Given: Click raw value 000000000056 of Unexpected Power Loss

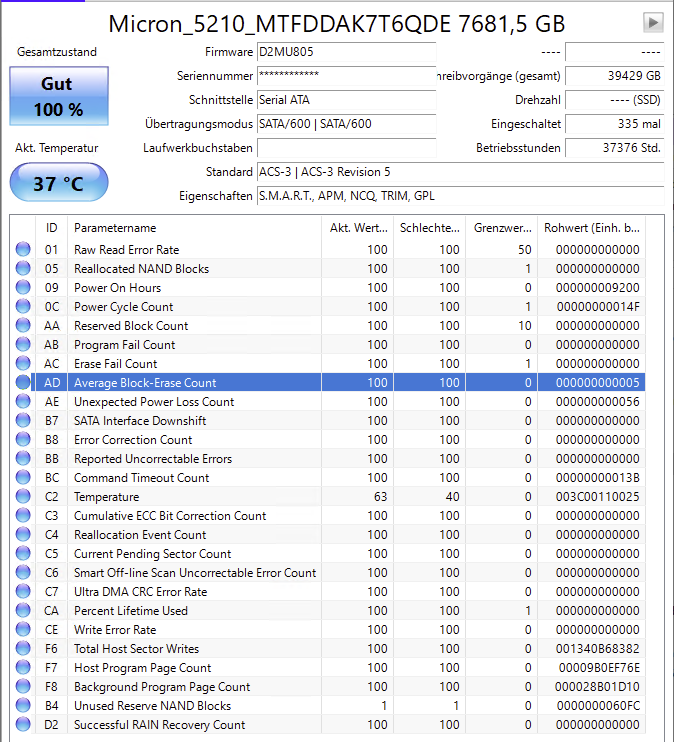Looking at the screenshot, I should tap(598, 402).
